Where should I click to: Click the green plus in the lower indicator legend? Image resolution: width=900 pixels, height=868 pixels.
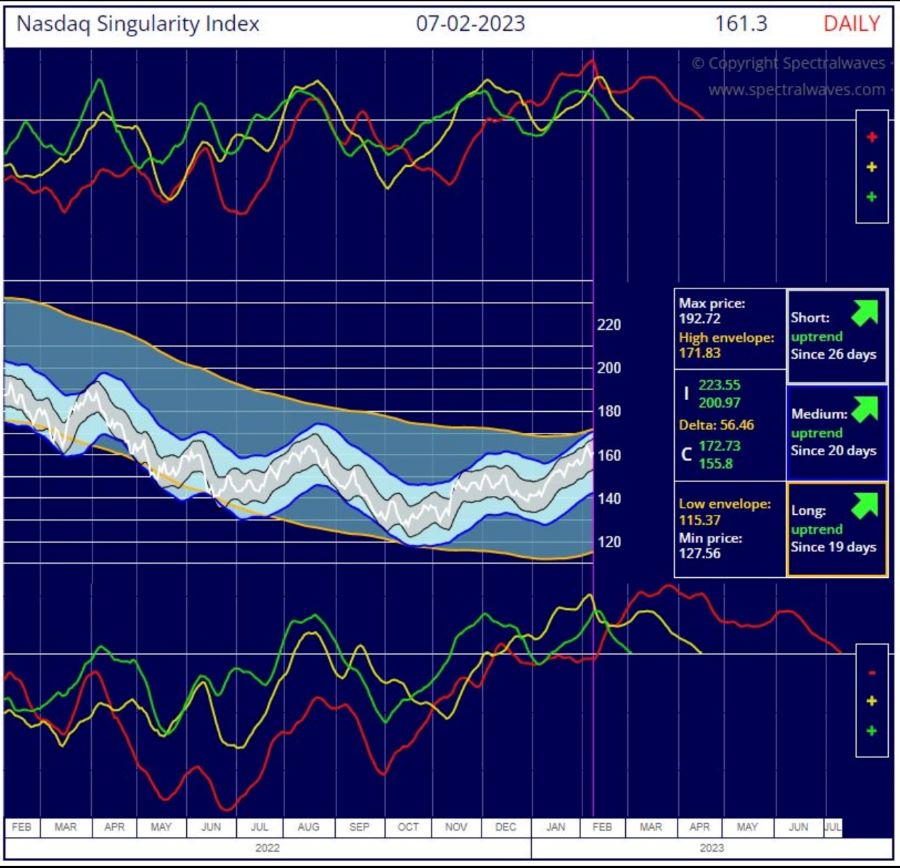(x=871, y=731)
